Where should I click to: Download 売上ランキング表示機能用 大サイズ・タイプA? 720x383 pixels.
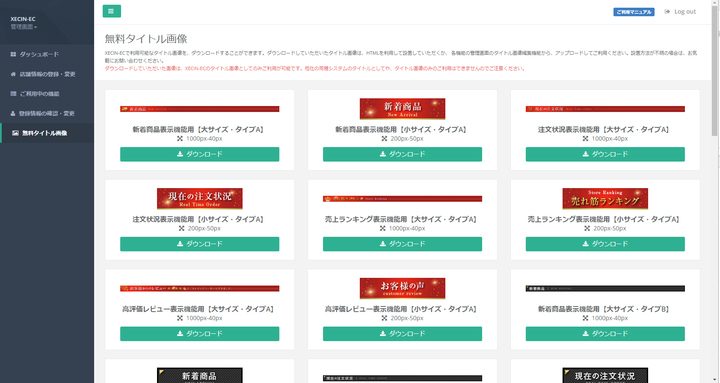(402, 244)
